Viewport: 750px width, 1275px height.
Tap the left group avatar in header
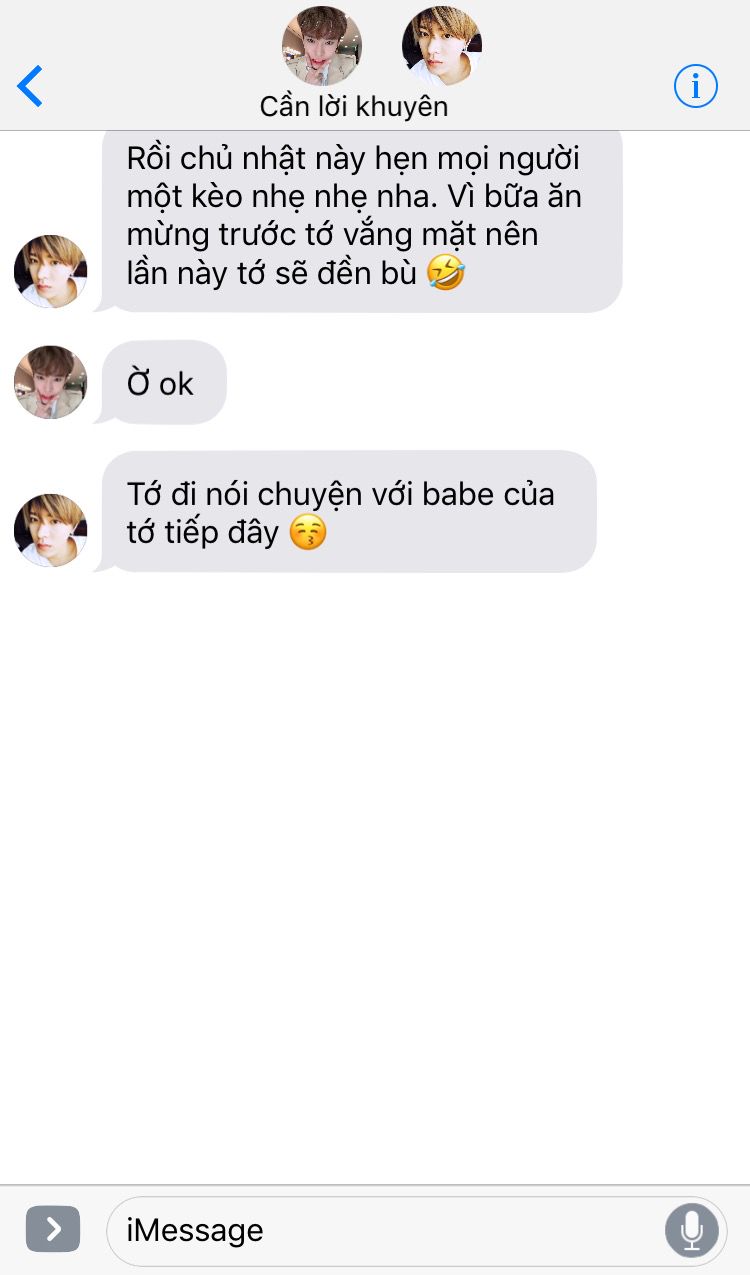322,46
